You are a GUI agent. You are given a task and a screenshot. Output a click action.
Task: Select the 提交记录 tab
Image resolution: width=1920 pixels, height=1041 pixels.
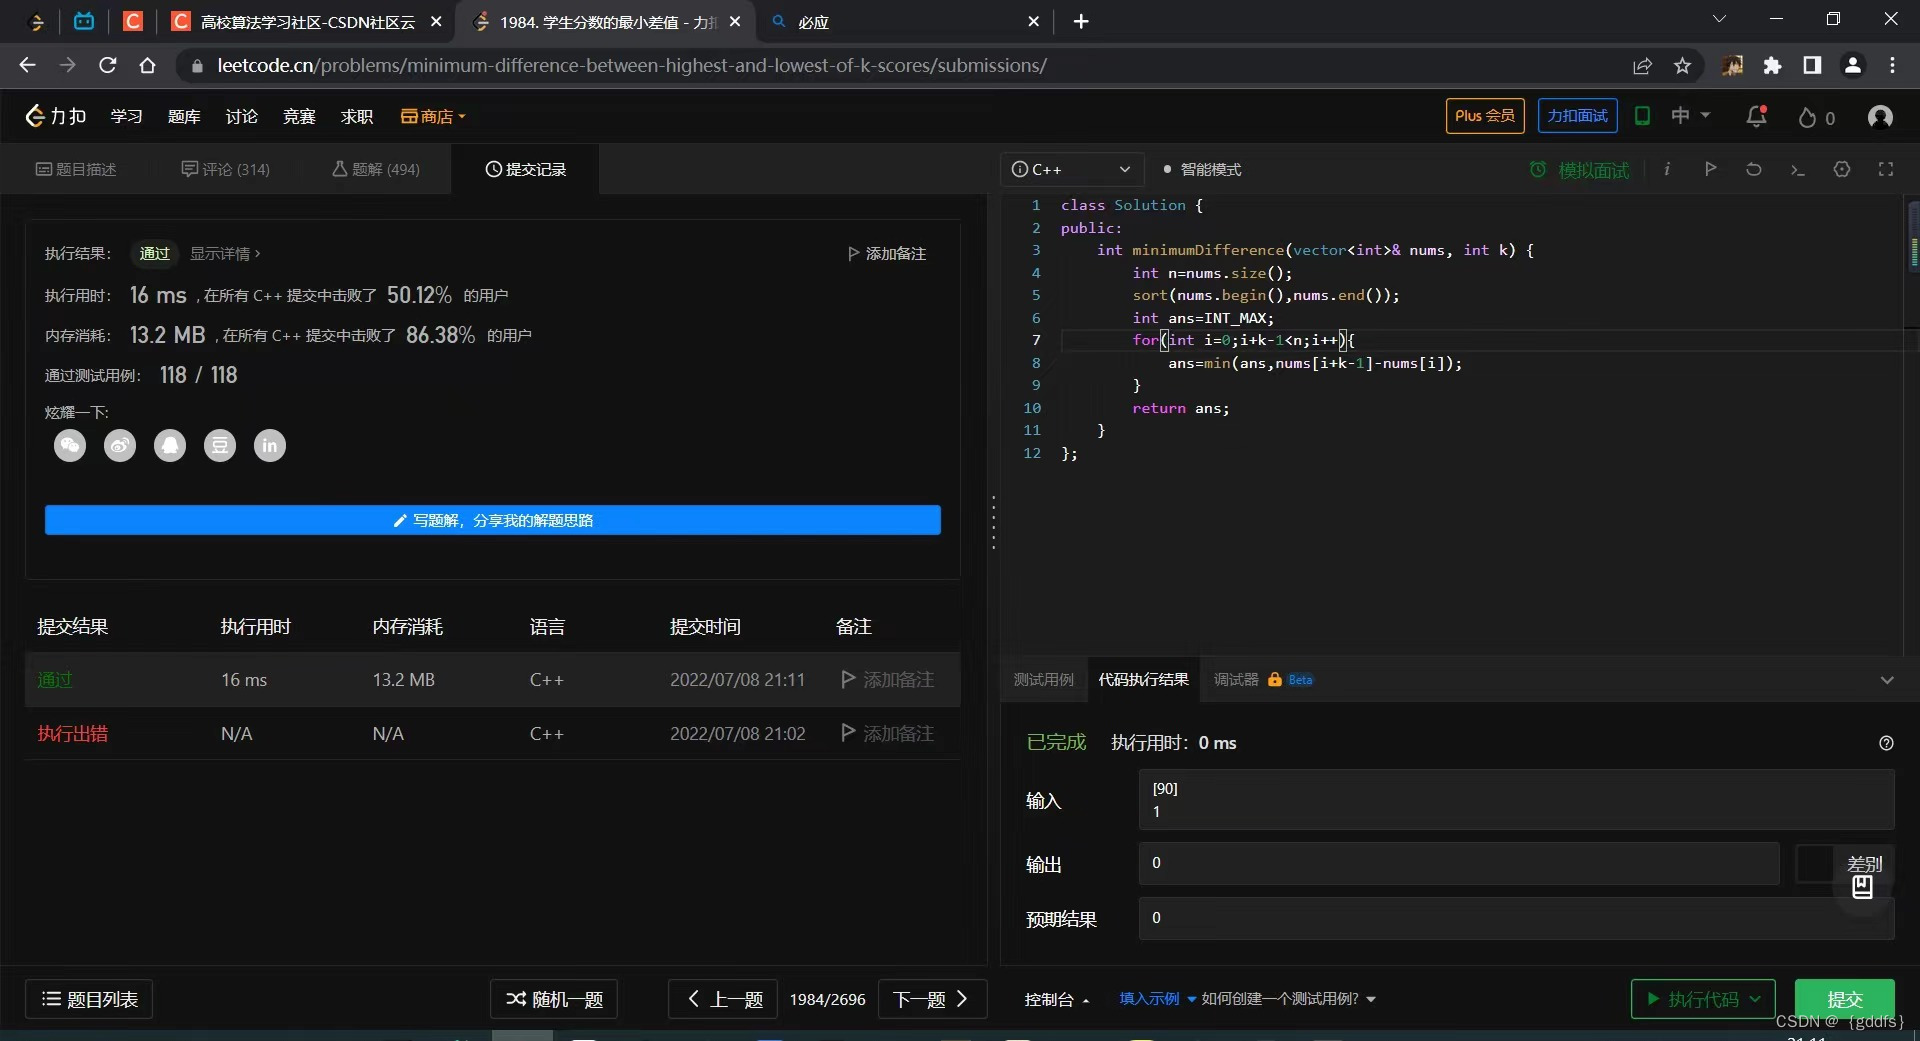(x=526, y=170)
